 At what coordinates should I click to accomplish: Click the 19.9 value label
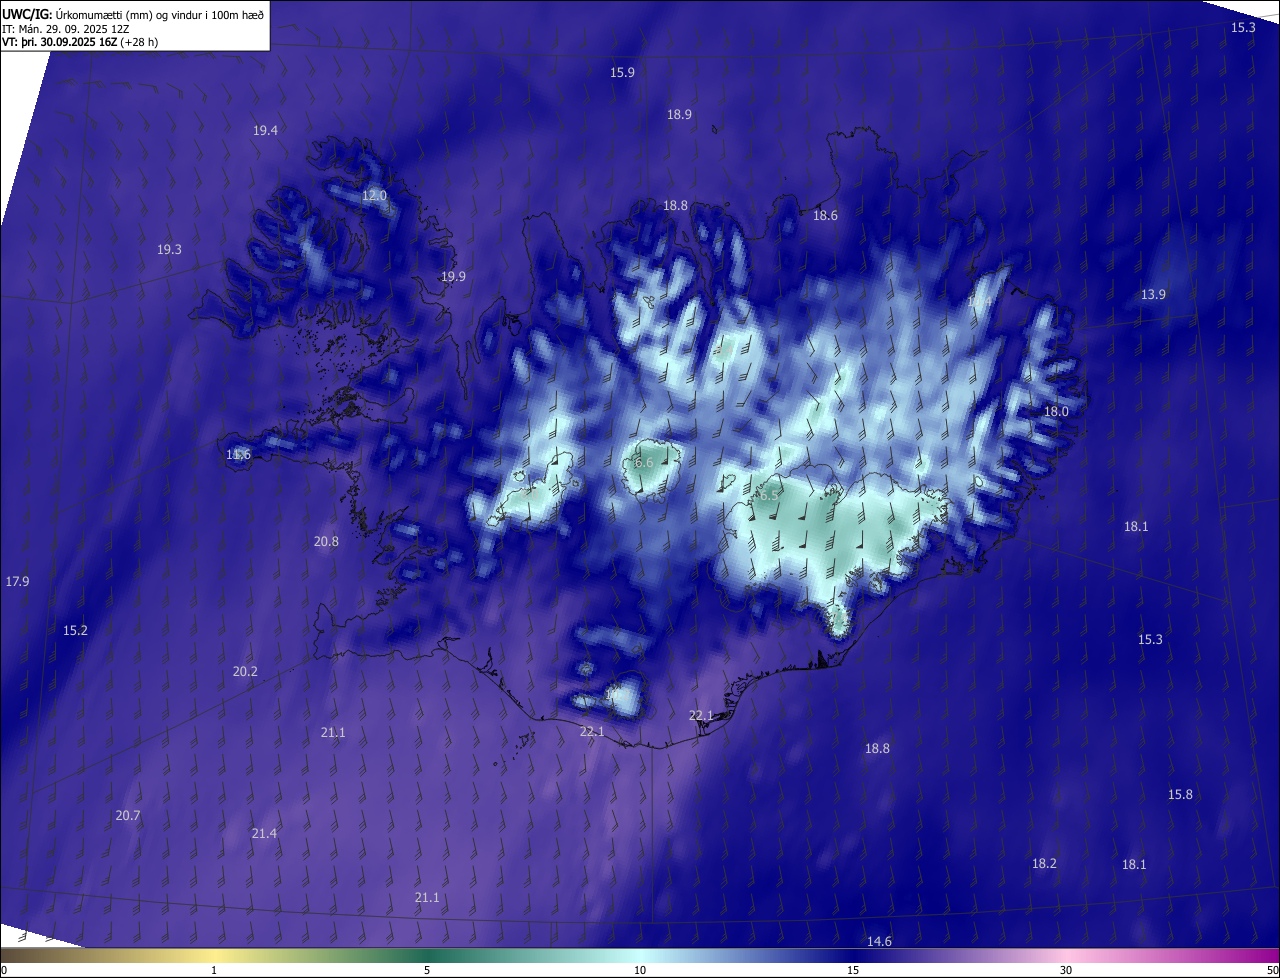453,277
